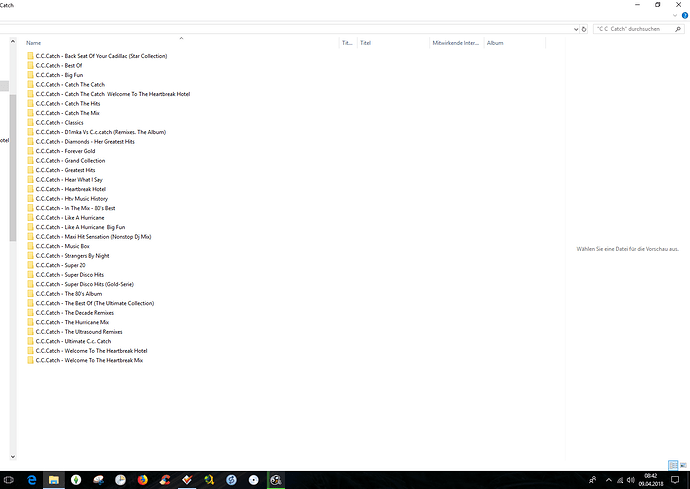Open Task View on the taskbar

point(9,480)
